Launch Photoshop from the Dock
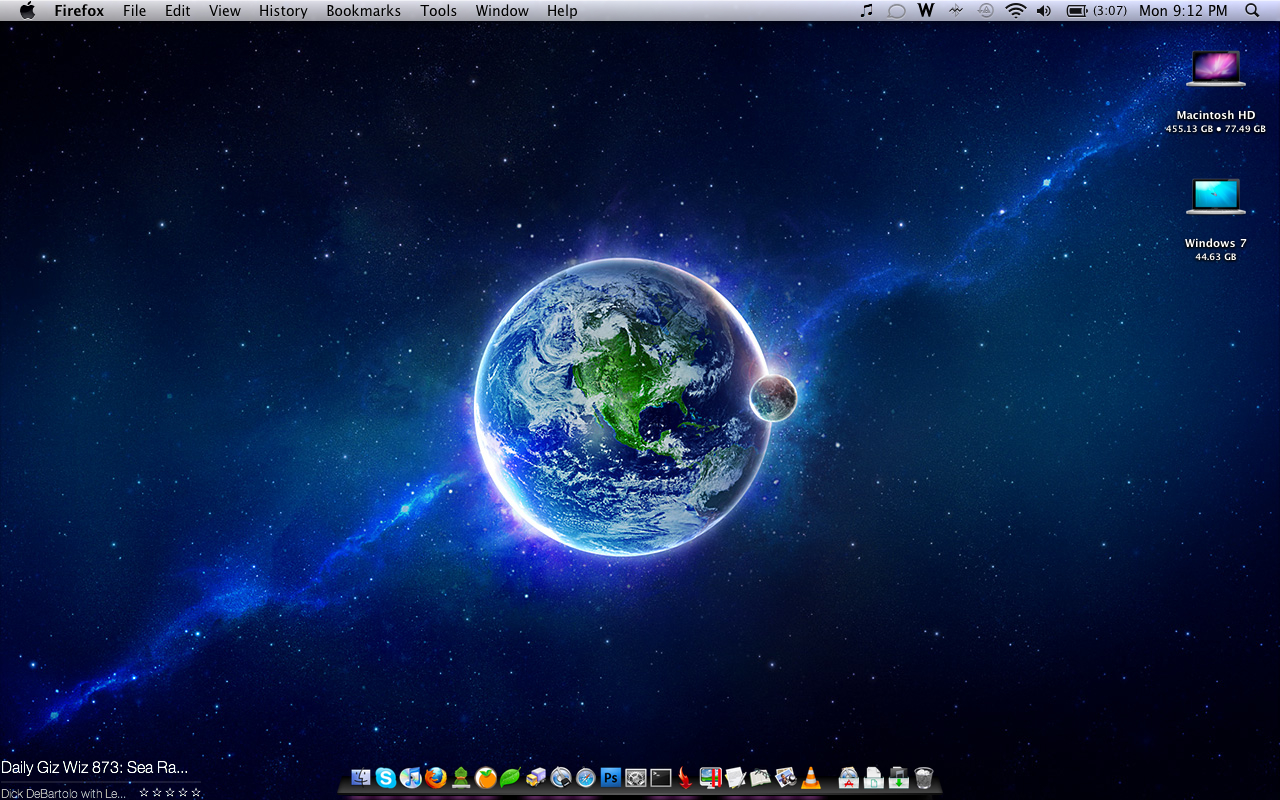The height and width of the screenshot is (800, 1280). [611, 777]
